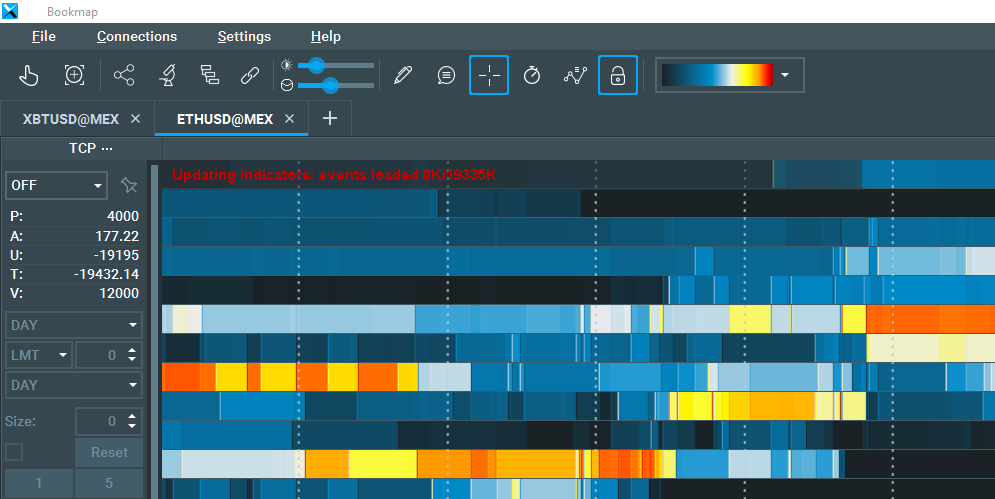Image resolution: width=995 pixels, height=499 pixels.
Task: Open the OFF dropdown in trading panel
Action: coord(56,185)
